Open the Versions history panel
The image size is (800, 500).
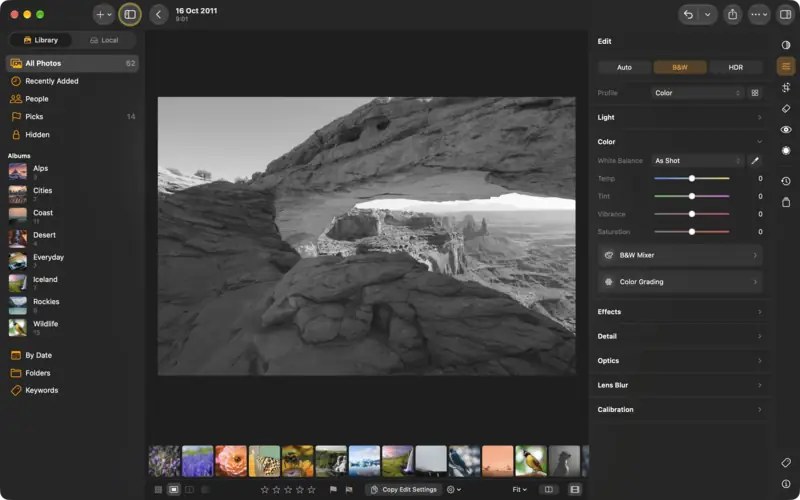(786, 181)
